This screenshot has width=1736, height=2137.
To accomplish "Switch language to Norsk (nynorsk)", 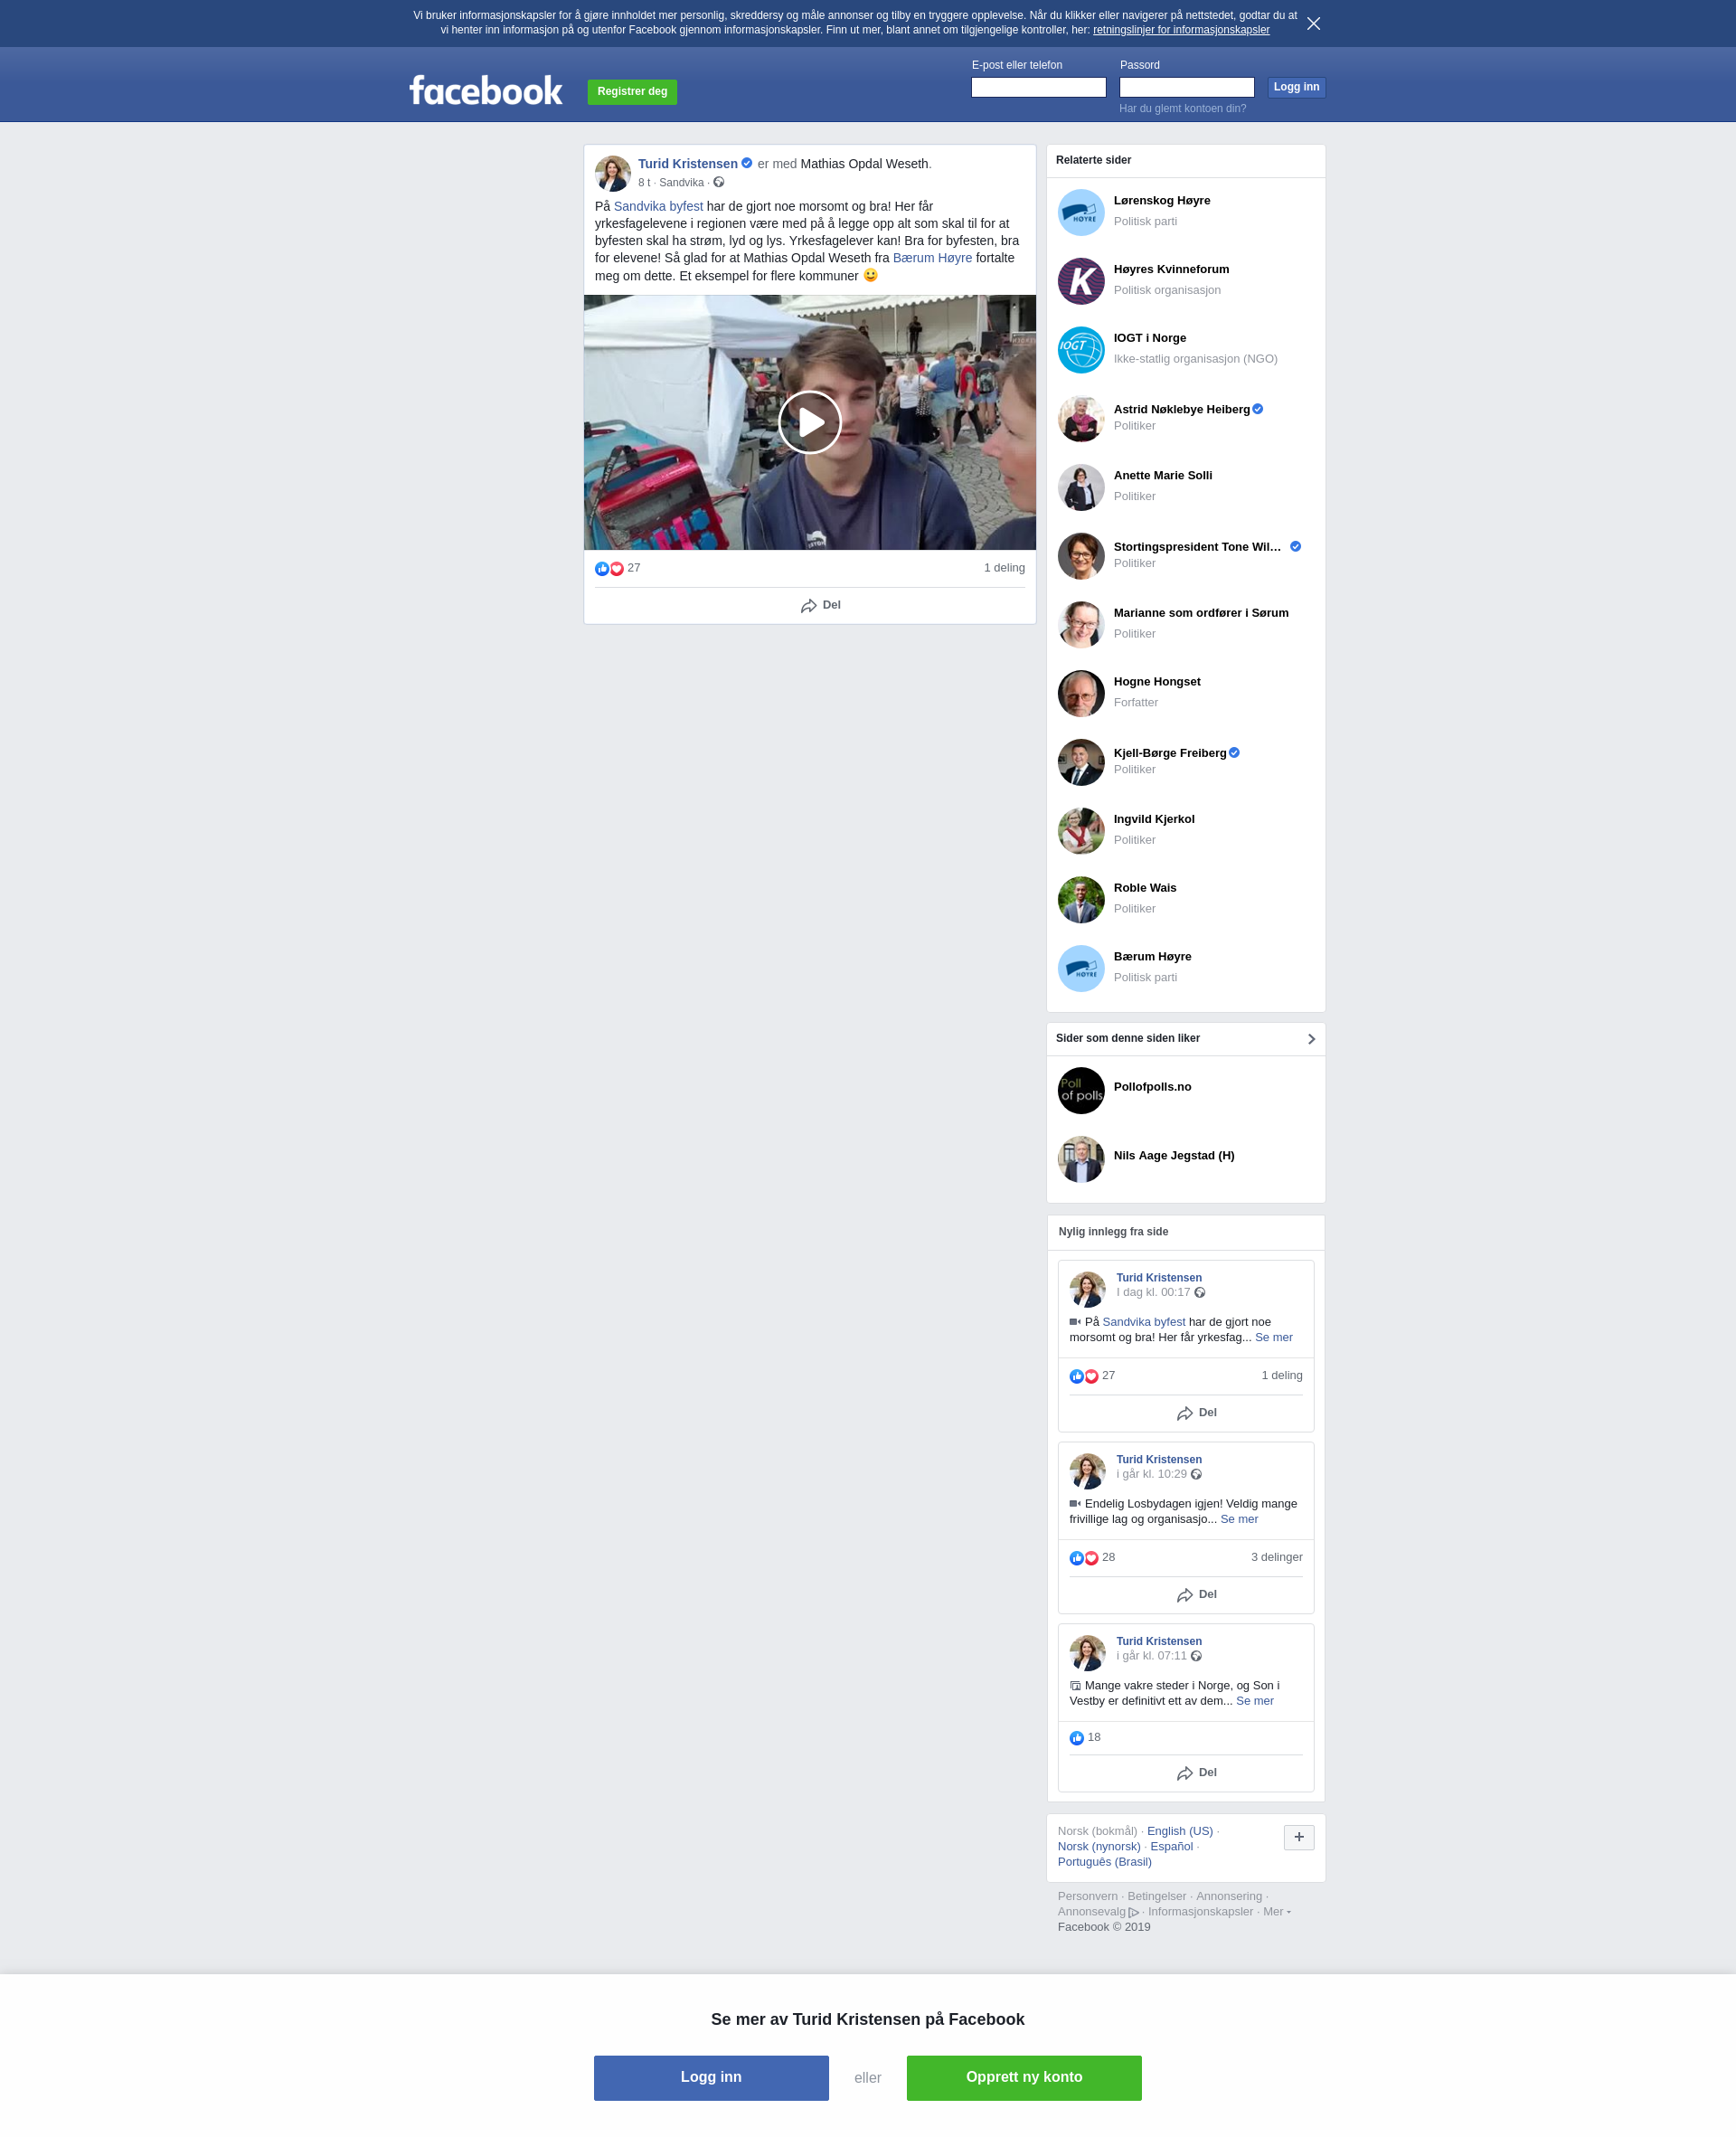I will pos(1099,1846).
